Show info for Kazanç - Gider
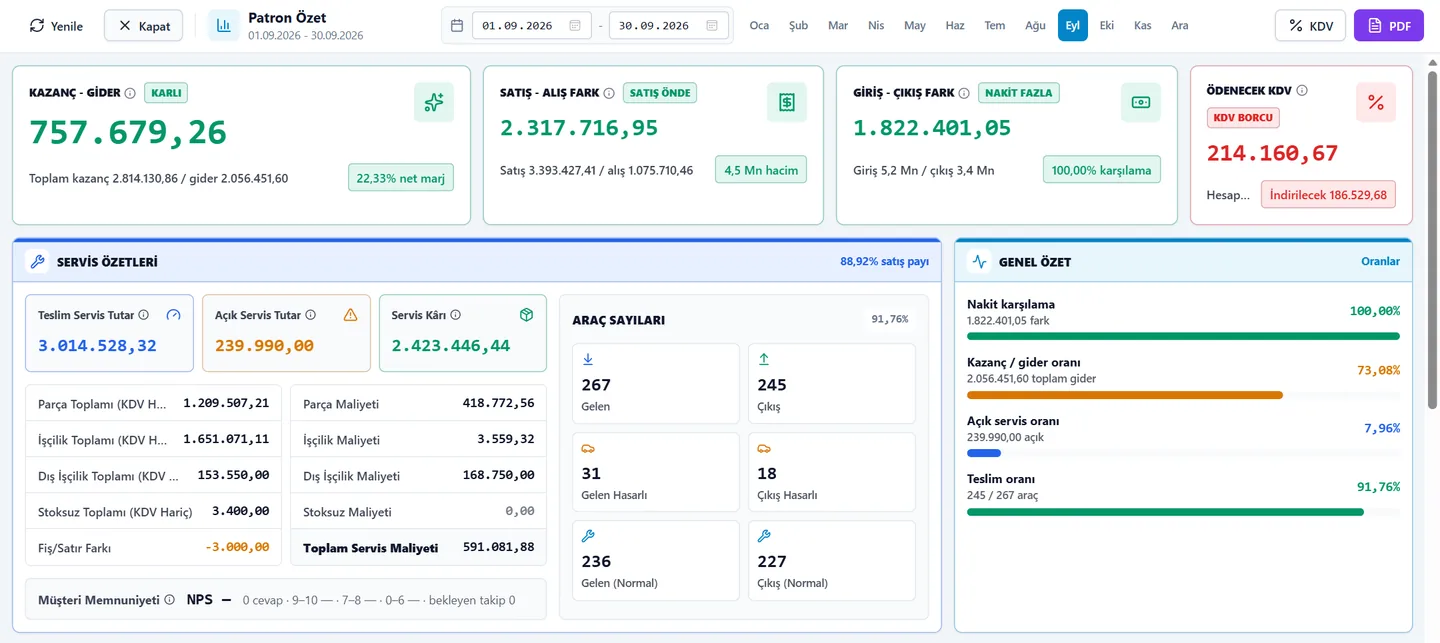The image size is (1440, 643). point(130,93)
